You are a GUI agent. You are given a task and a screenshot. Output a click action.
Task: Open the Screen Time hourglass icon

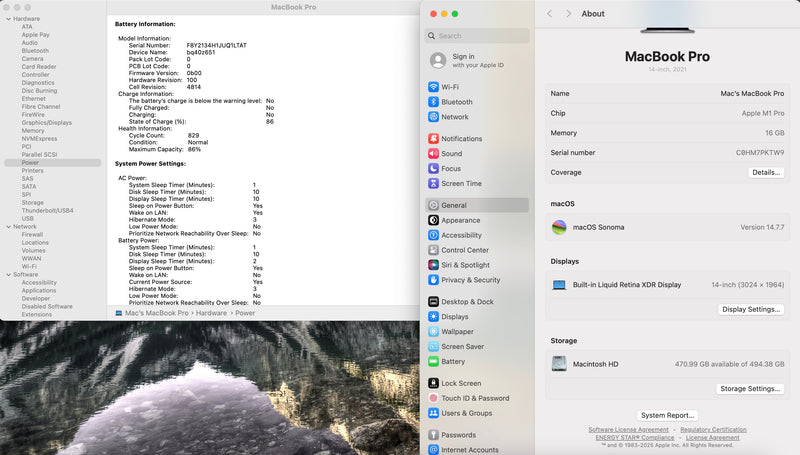(433, 183)
